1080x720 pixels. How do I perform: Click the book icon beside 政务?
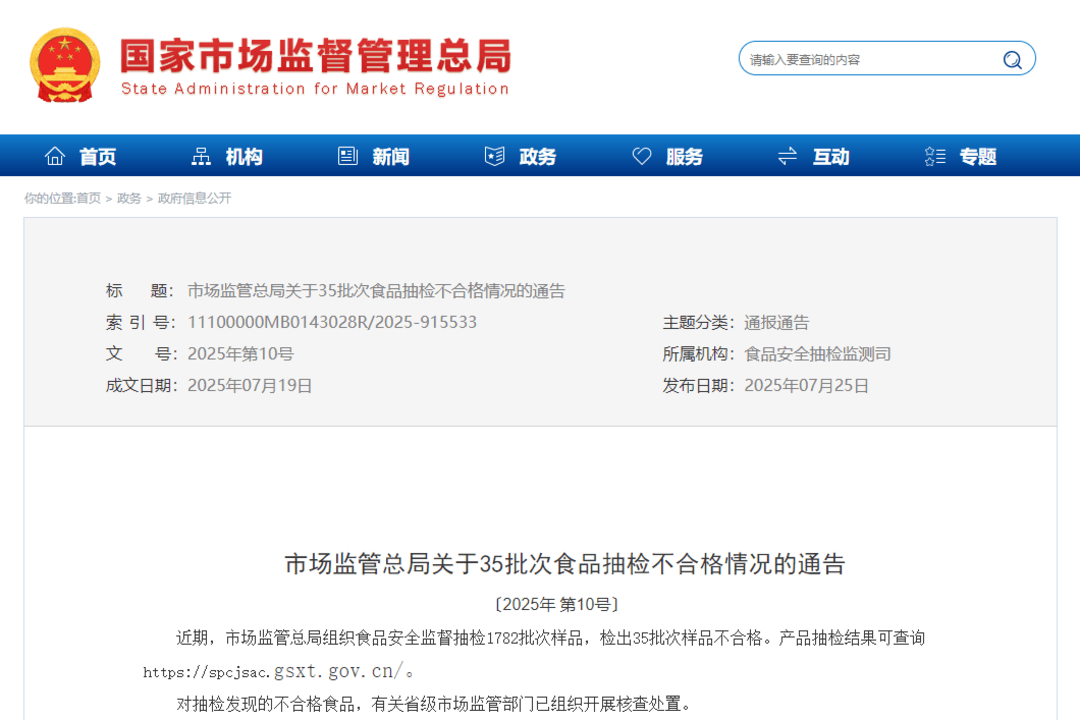point(494,156)
